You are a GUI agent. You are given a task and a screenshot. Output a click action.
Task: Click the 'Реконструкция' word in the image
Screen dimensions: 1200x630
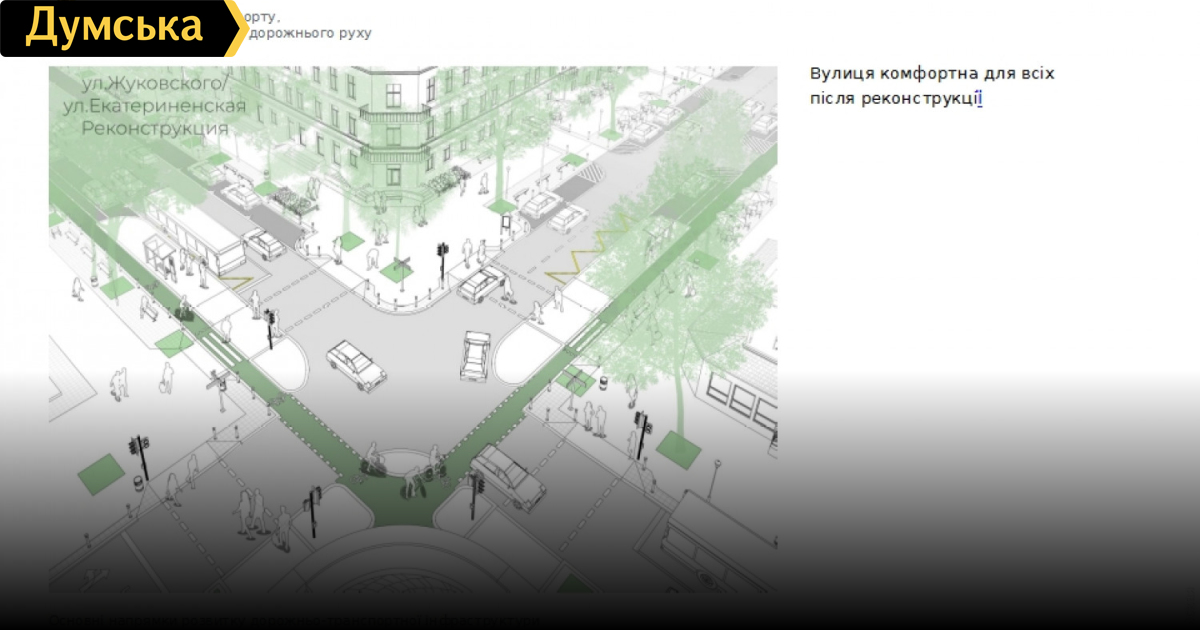155,128
